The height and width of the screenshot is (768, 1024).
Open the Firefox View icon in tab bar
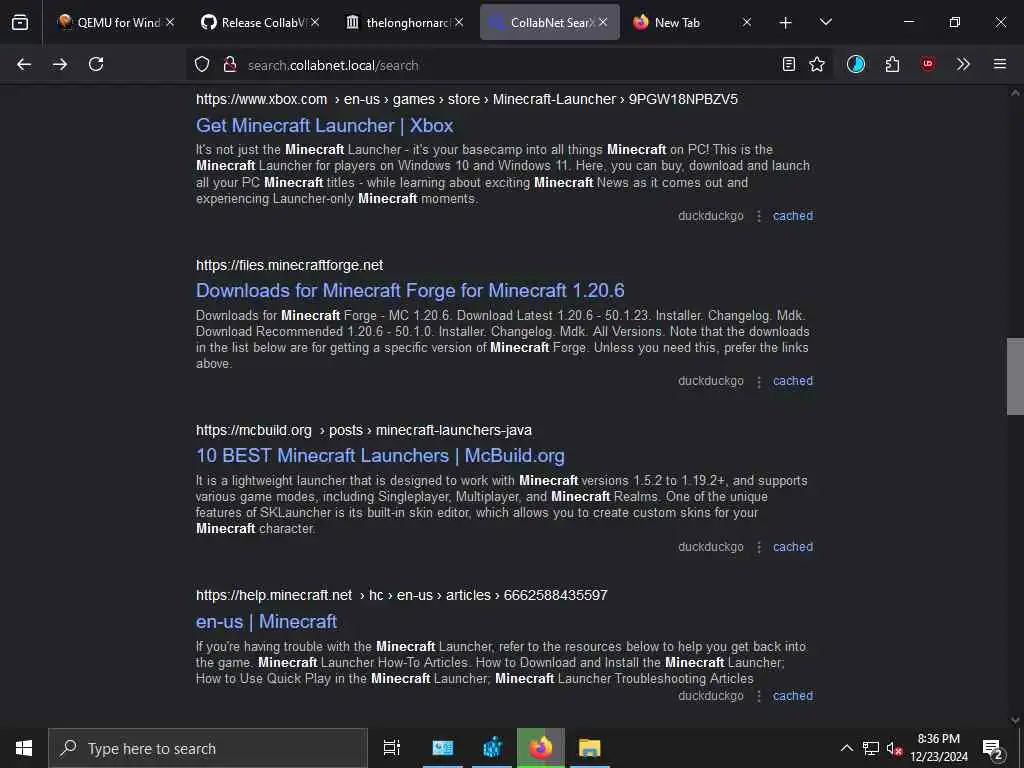pyautogui.click(x=20, y=22)
